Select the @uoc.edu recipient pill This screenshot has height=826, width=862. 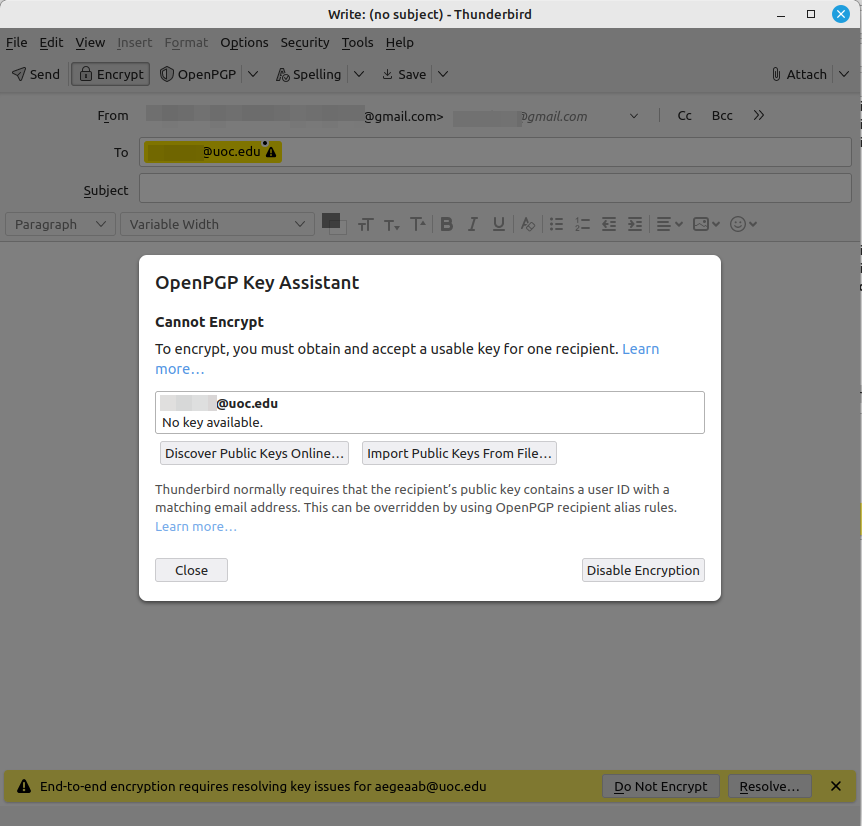pos(213,152)
